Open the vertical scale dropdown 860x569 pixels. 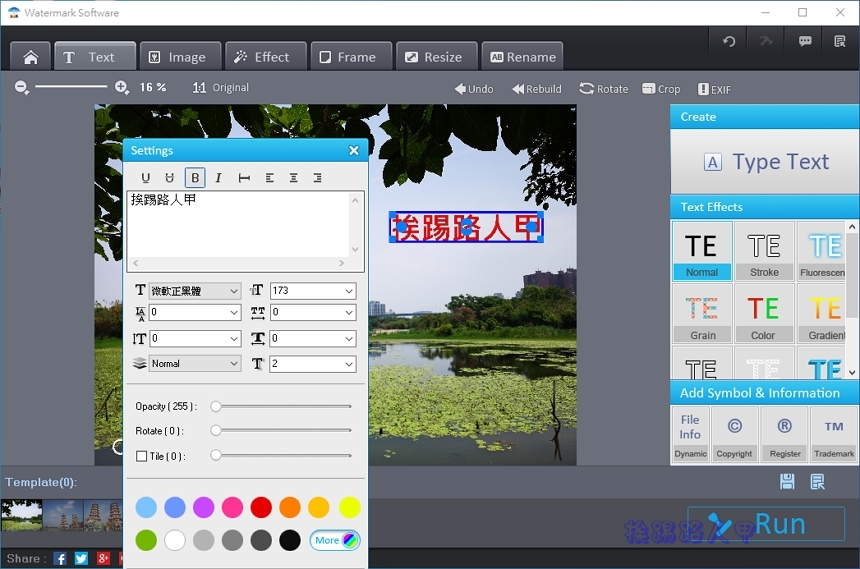coord(195,339)
